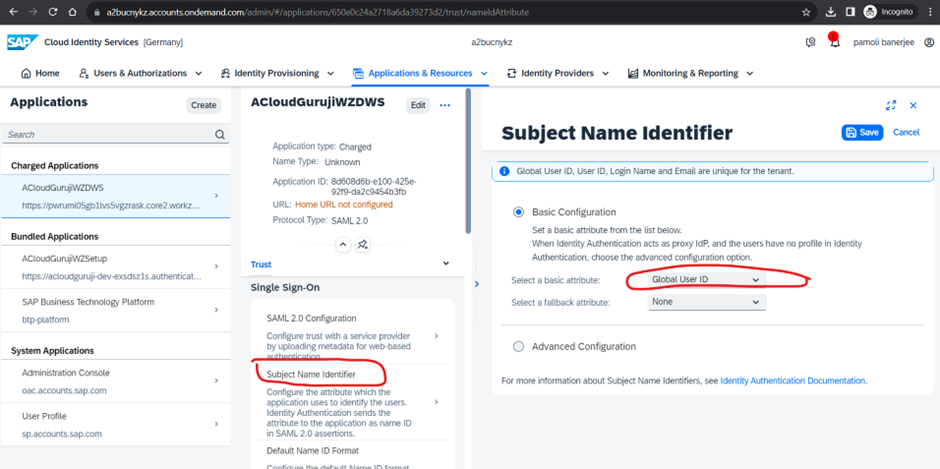Collapse the Trust section chevron
The width and height of the screenshot is (940, 469).
tap(445, 264)
